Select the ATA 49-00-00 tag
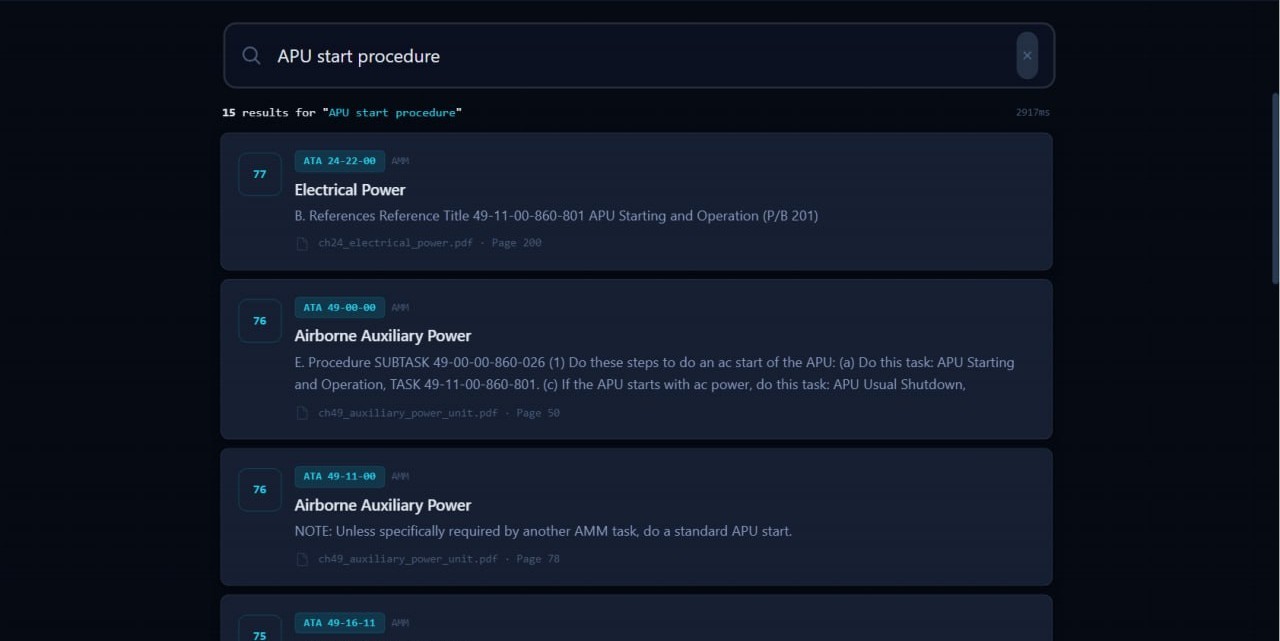This screenshot has width=1280, height=641. (340, 308)
